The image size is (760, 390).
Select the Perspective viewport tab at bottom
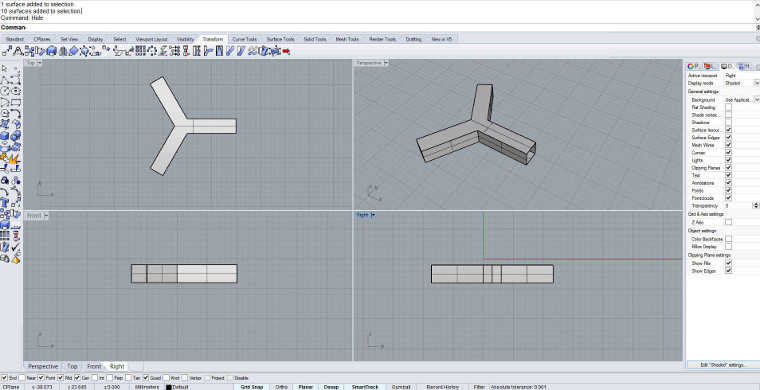pyautogui.click(x=43, y=366)
